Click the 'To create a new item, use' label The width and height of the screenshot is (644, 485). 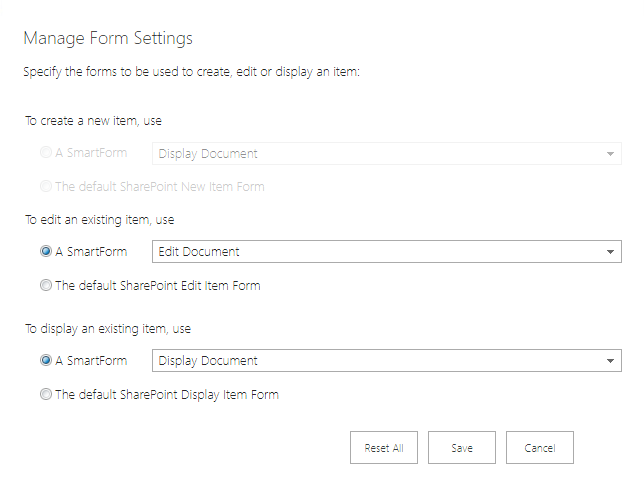click(x=93, y=120)
